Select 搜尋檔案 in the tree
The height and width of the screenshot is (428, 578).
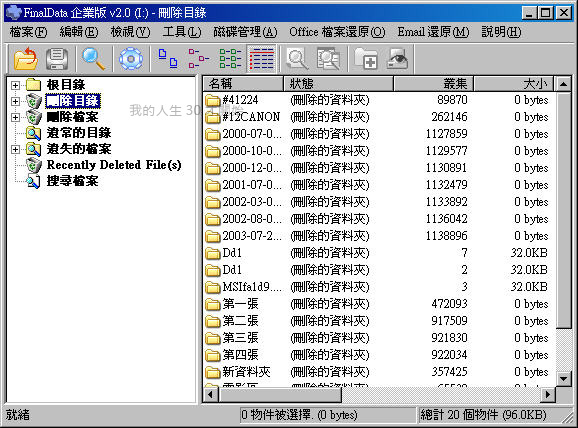[73, 181]
